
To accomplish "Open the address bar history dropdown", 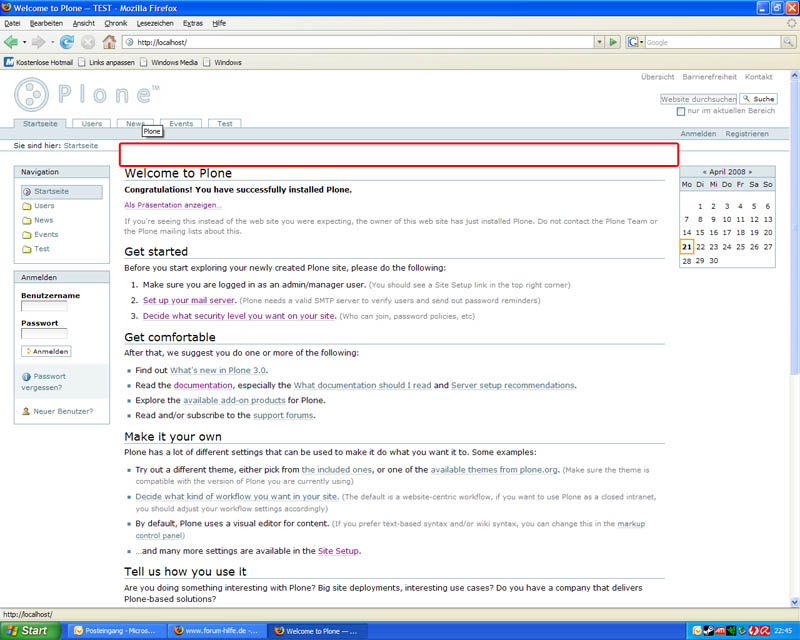I will pos(599,42).
